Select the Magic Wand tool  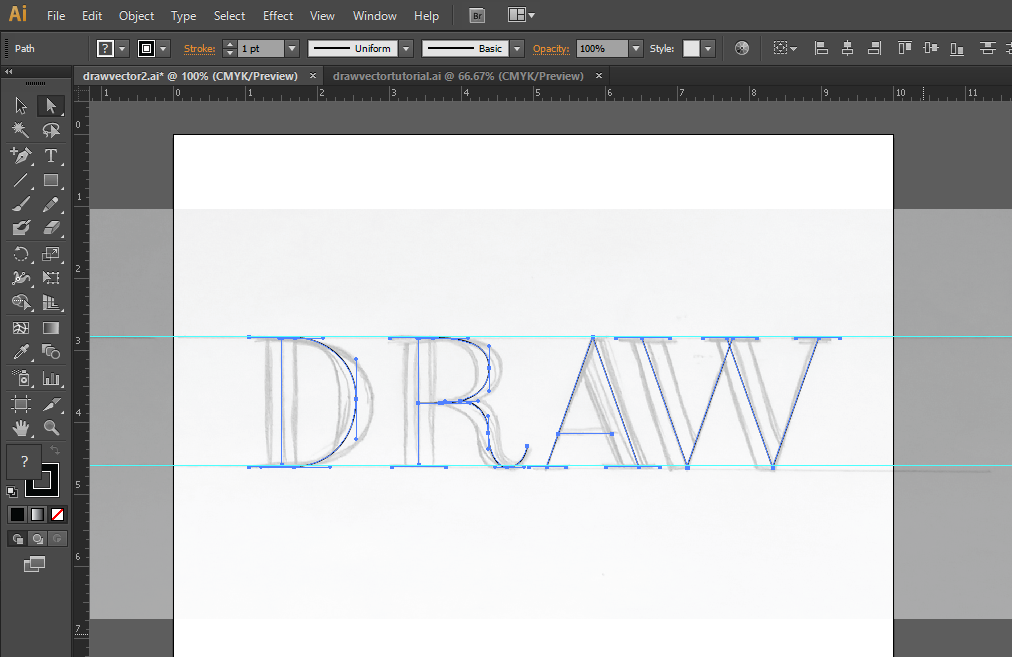pyautogui.click(x=21, y=130)
